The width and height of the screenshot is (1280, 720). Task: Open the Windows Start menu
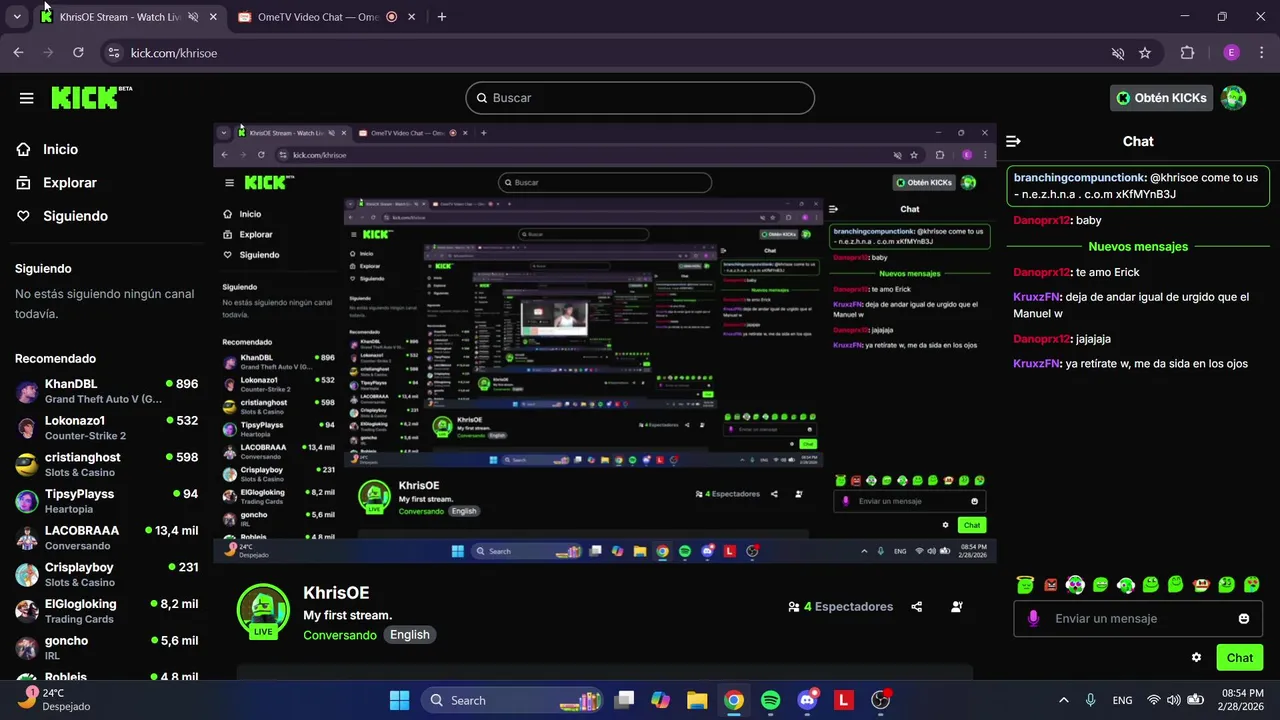coord(399,700)
